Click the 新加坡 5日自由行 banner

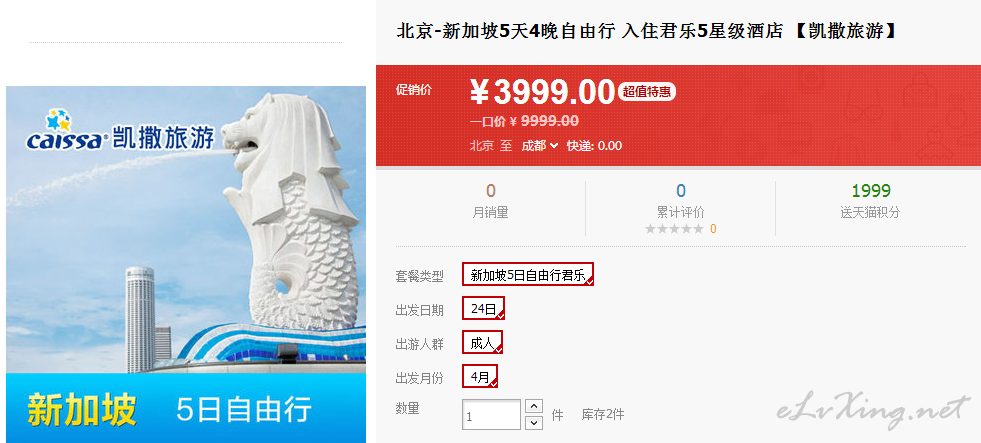point(186,408)
